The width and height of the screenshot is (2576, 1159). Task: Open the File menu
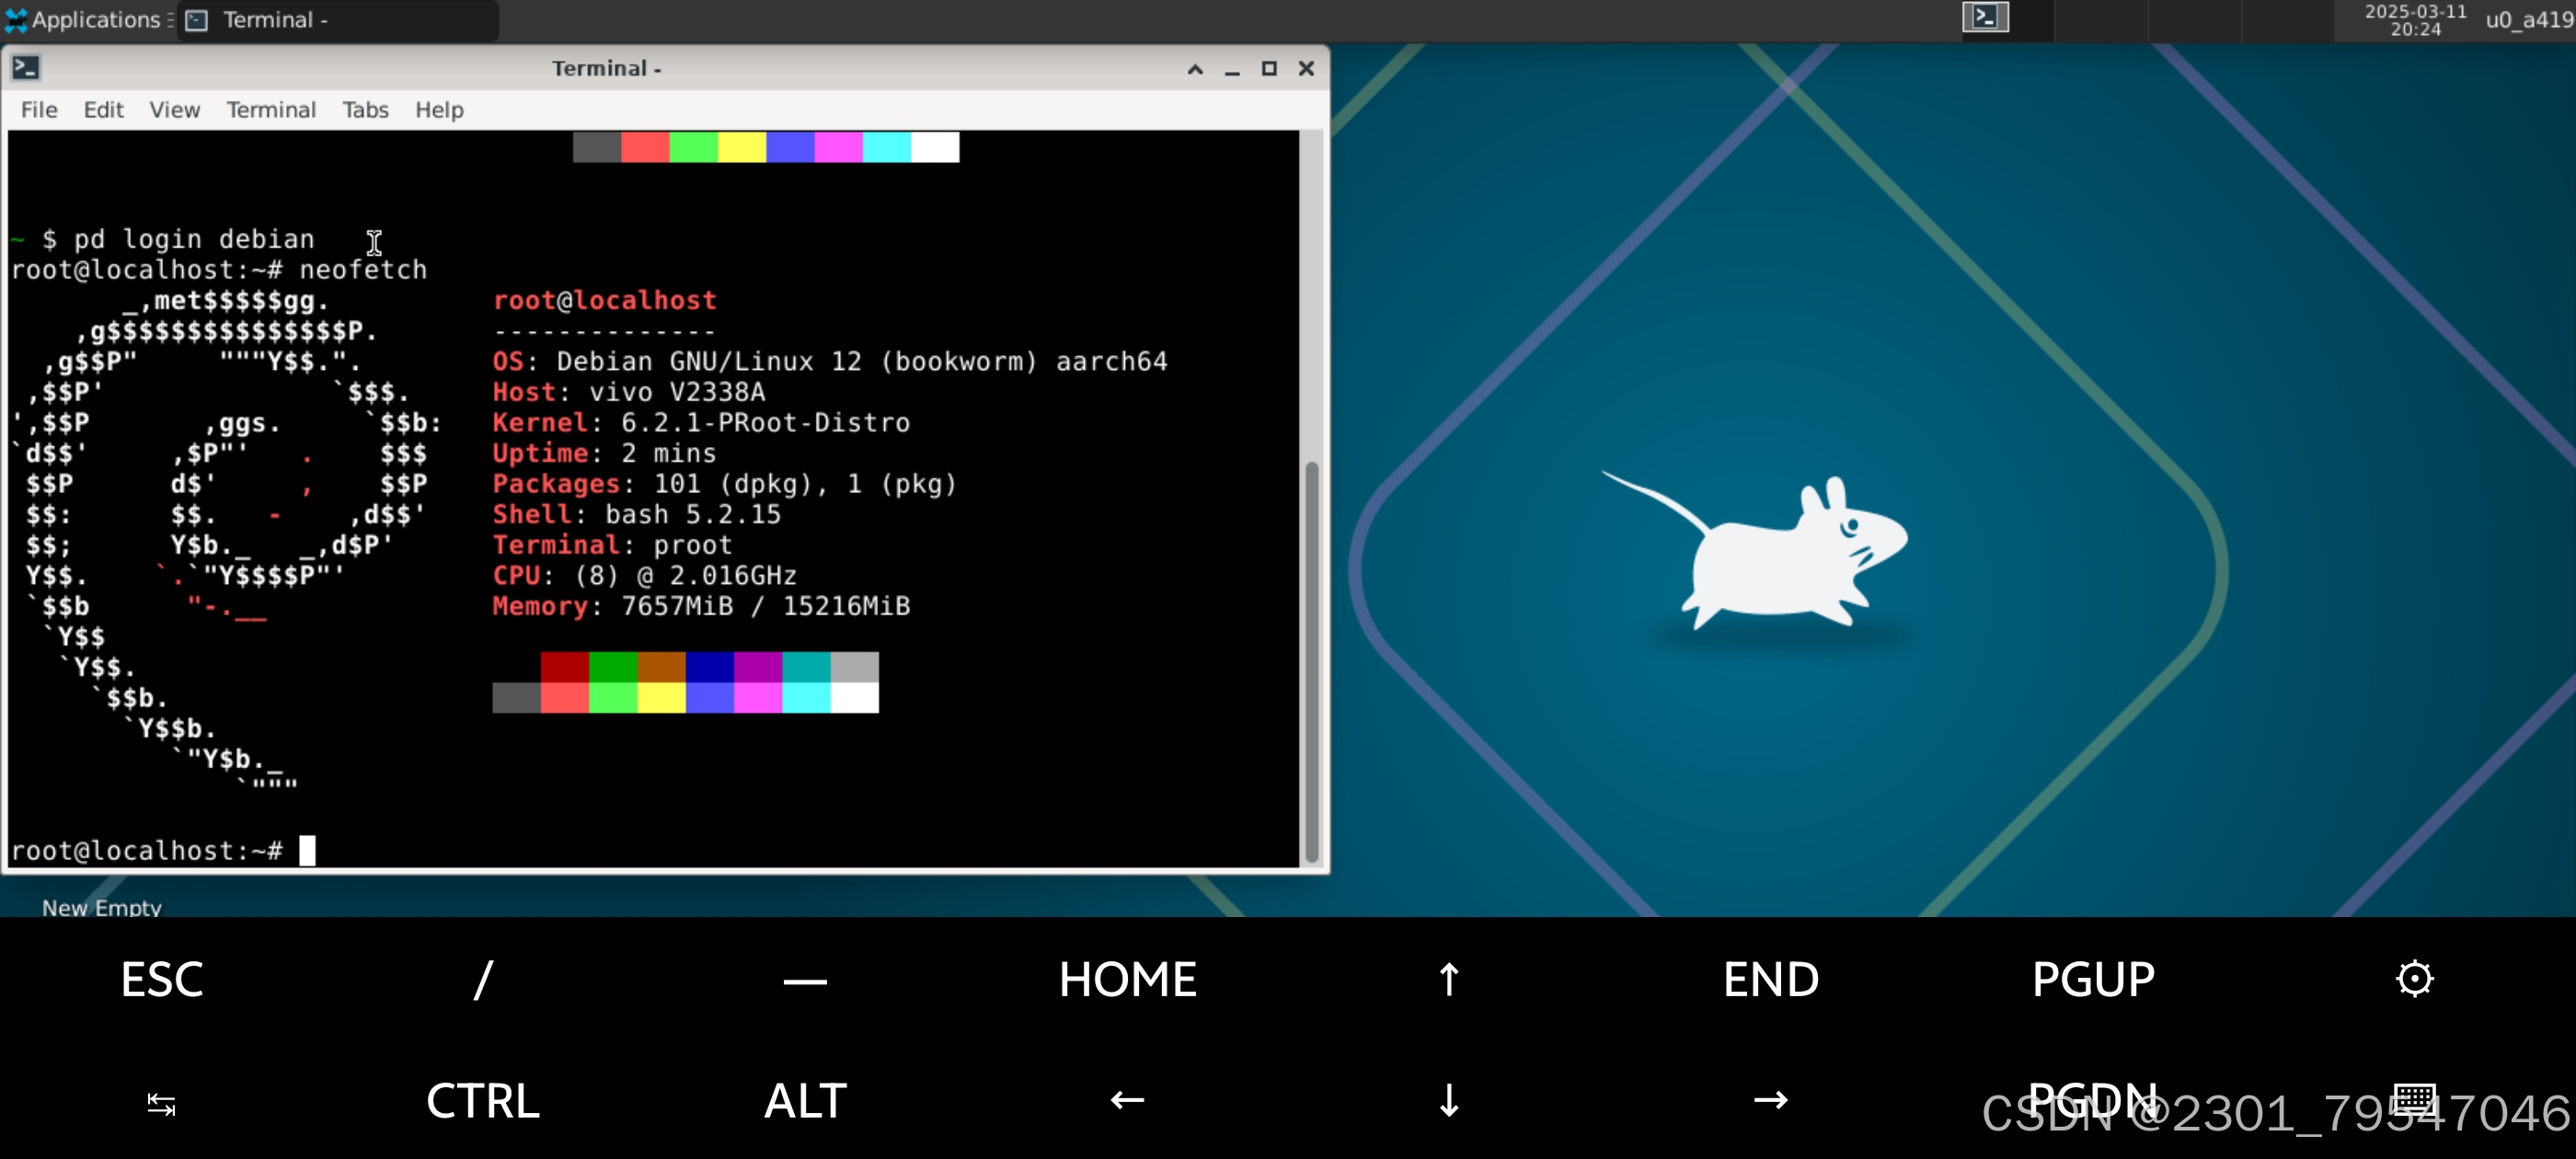pos(39,110)
